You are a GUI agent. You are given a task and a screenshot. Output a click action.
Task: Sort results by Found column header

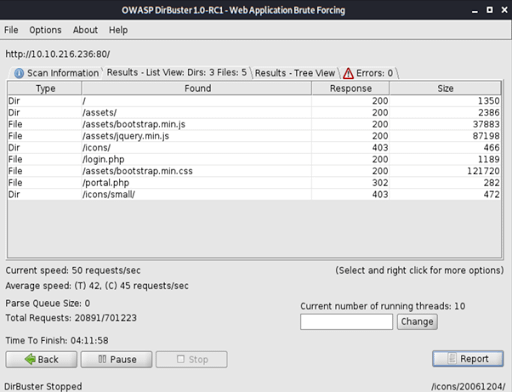pyautogui.click(x=197, y=88)
